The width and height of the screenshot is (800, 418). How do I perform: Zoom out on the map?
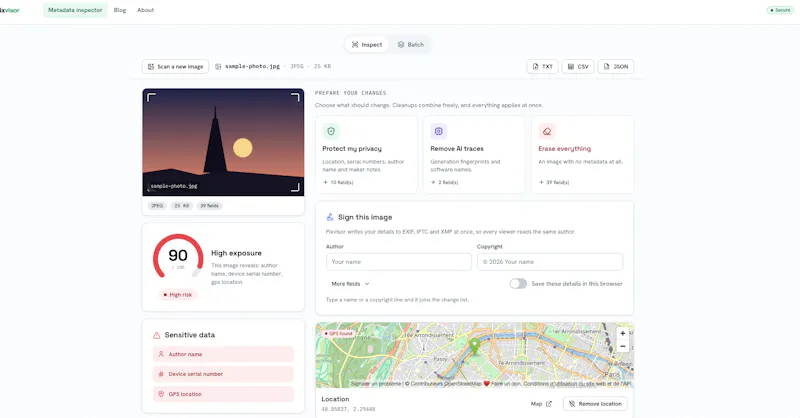pos(622,347)
